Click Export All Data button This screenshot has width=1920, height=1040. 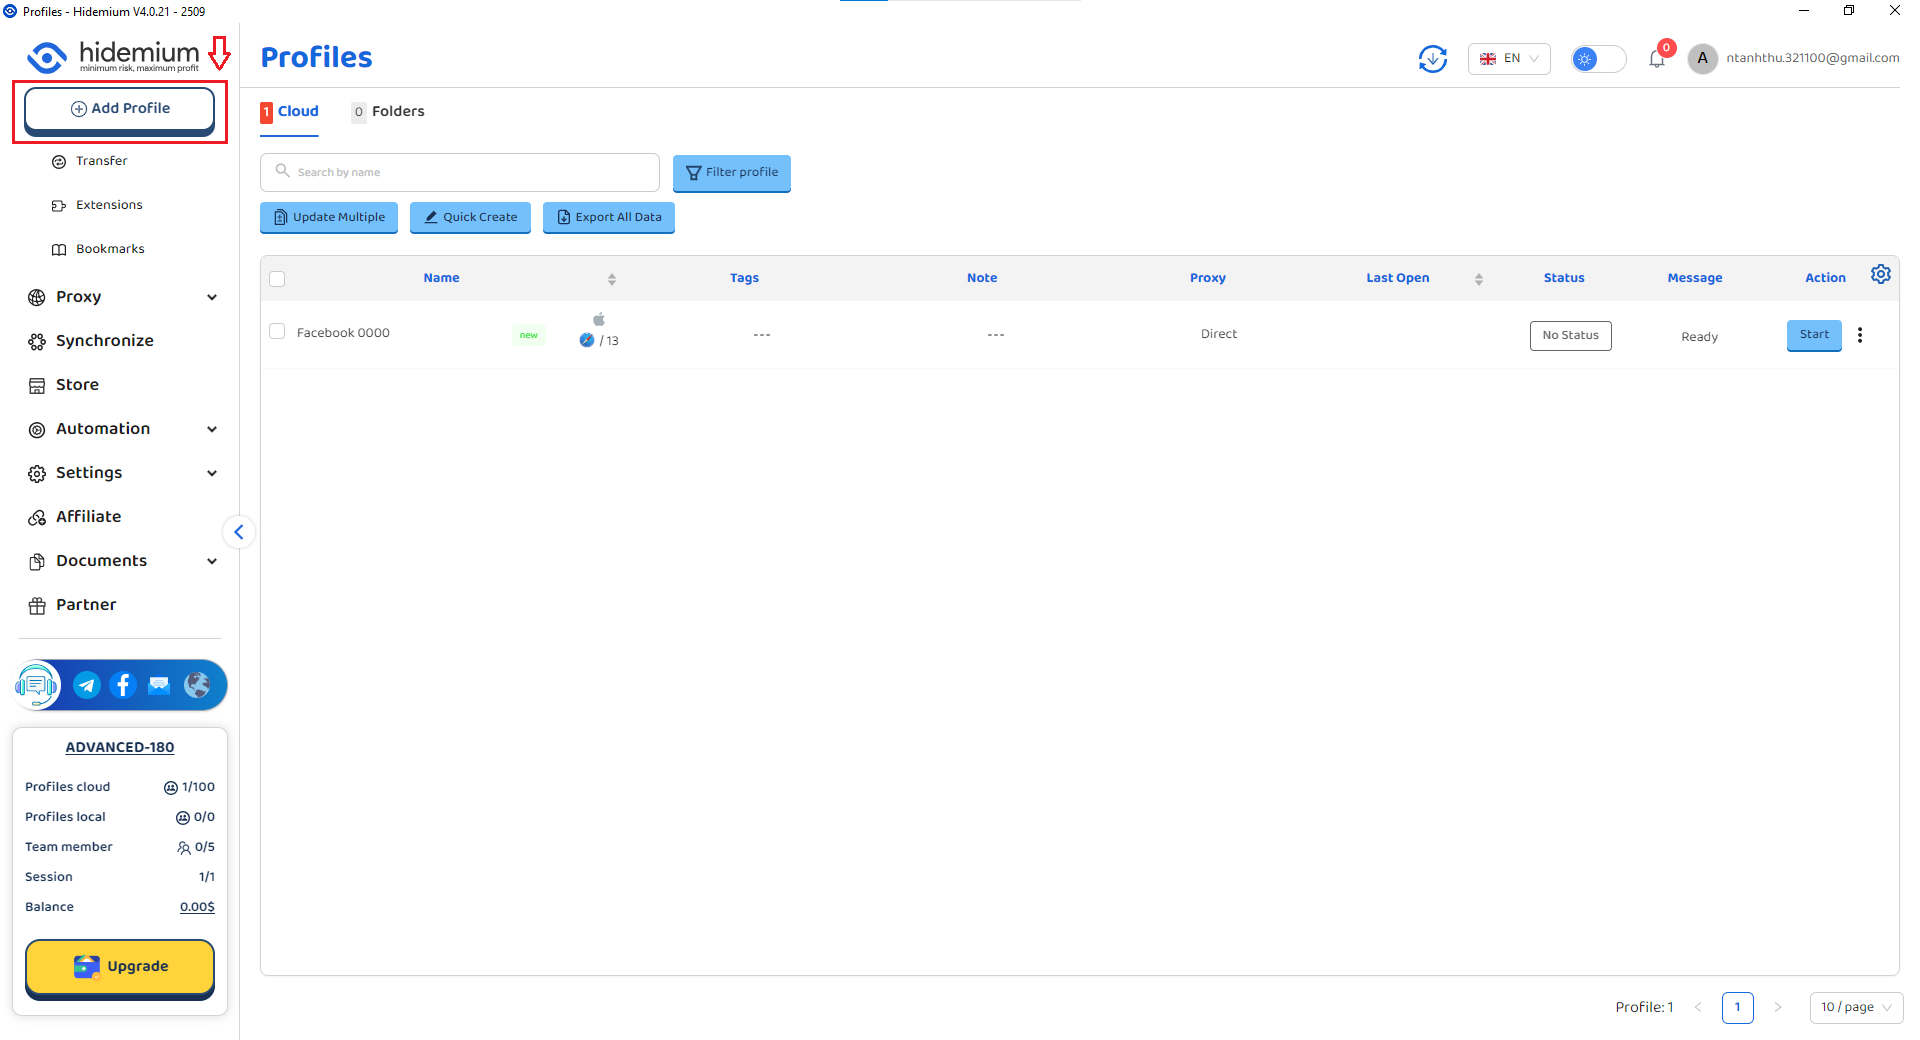609,217
